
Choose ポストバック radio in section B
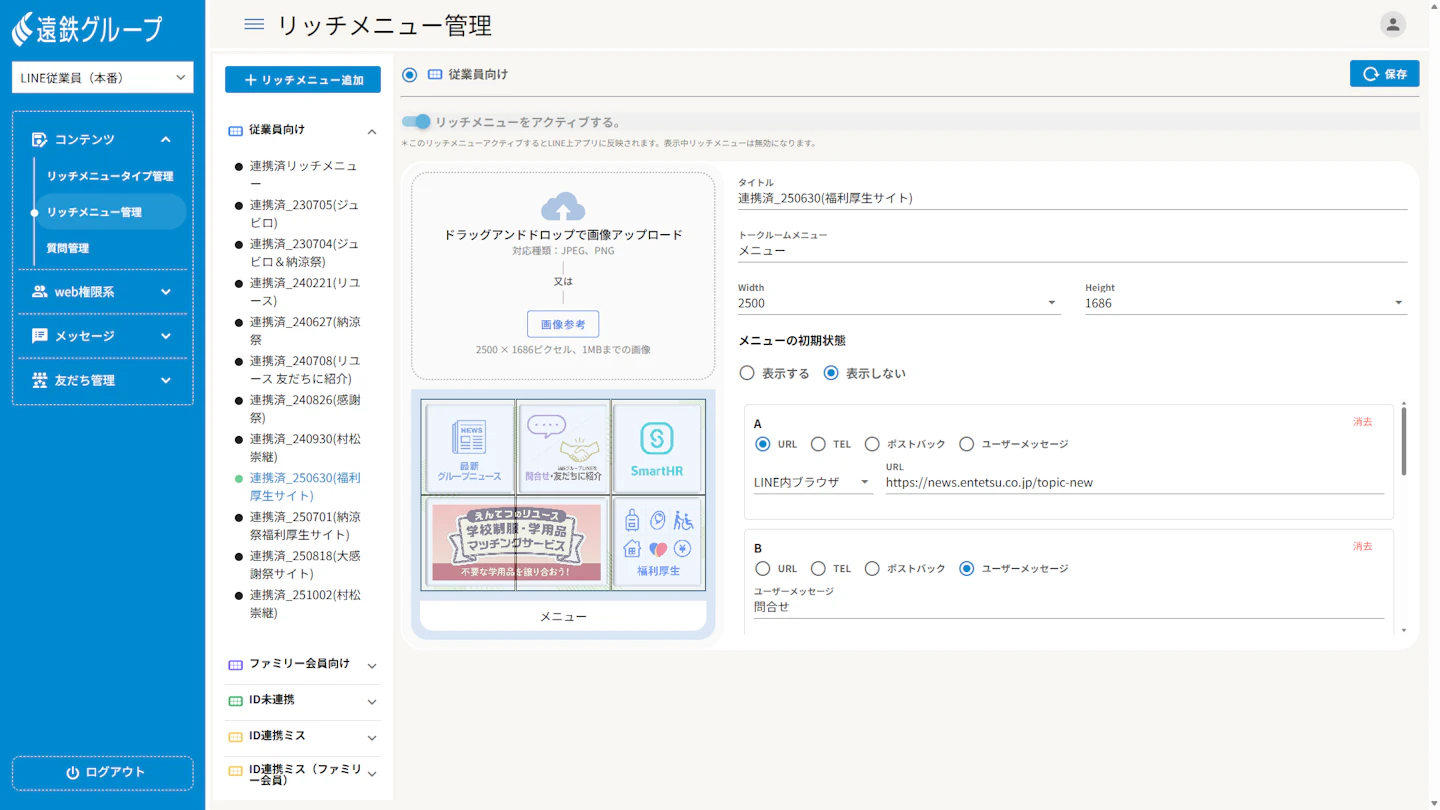872,569
